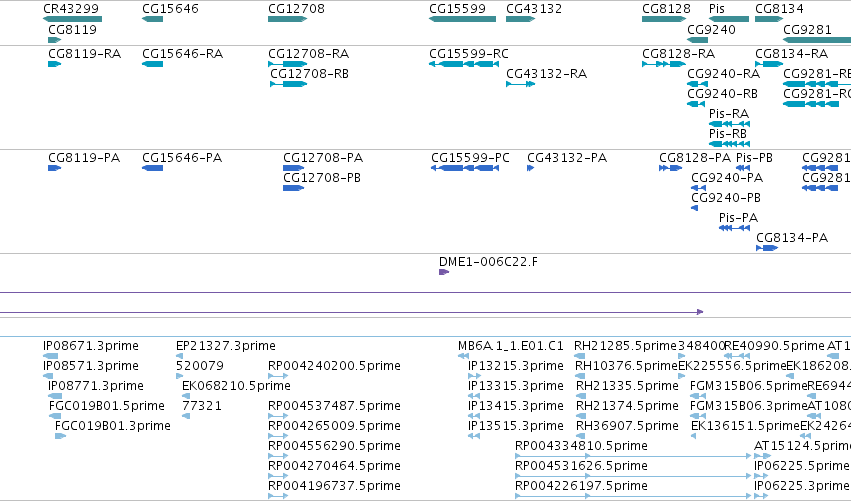
Task: Select the RP004537487.5prime EST
Action: pos(278,416)
